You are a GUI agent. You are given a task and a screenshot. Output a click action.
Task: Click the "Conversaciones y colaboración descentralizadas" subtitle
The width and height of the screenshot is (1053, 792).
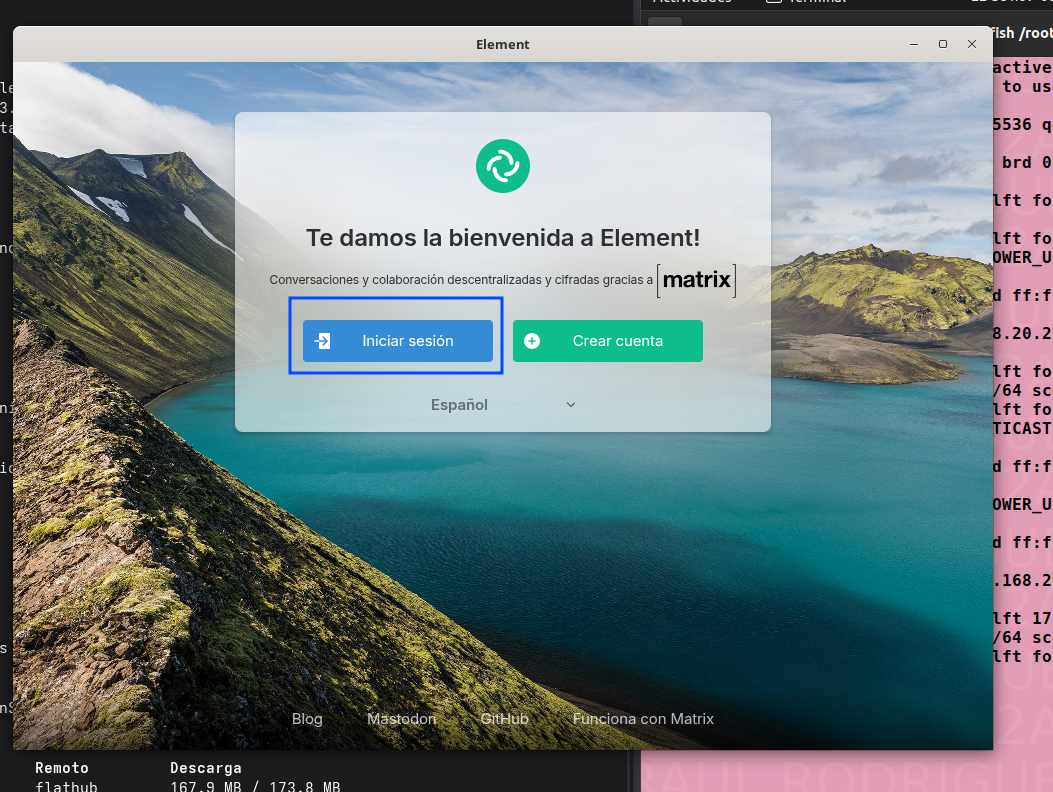461,279
